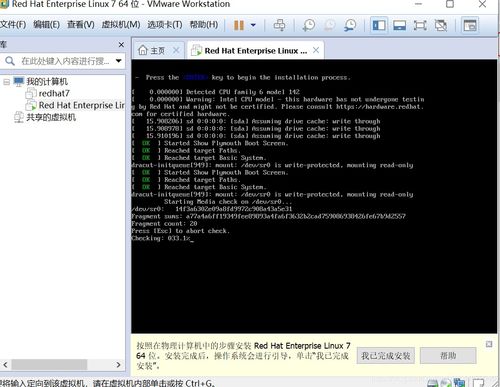This screenshot has height=387, width=500.
Task: Collapse the 我的计算机 tree node
Action: coord(6,82)
